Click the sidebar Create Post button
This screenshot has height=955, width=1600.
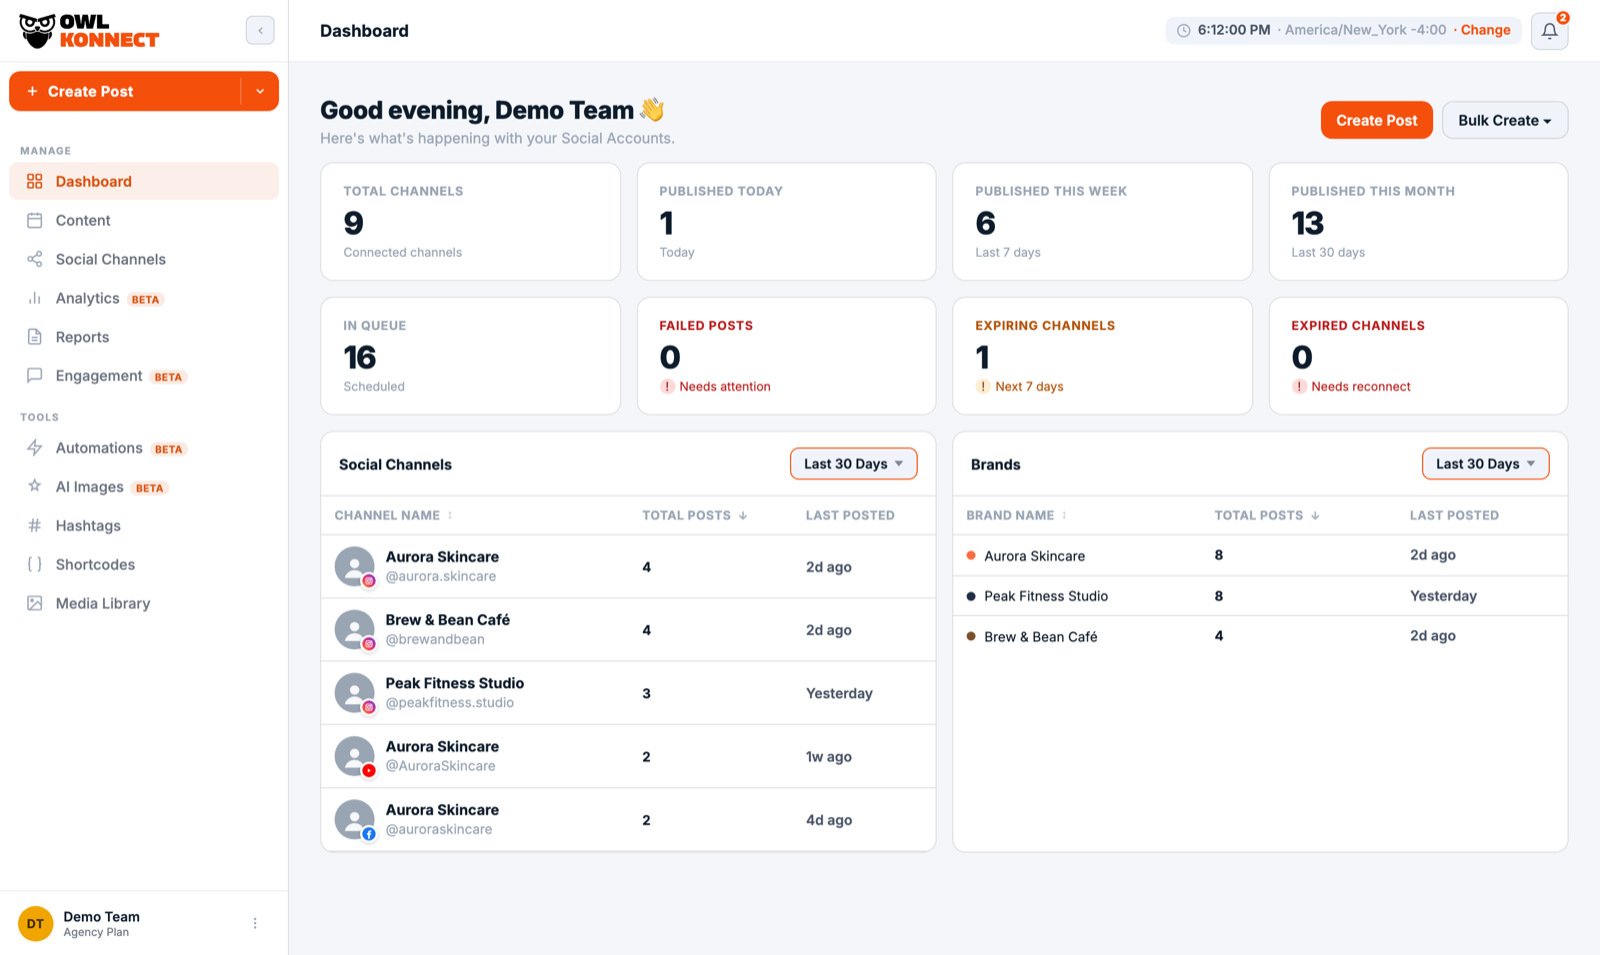(125, 91)
